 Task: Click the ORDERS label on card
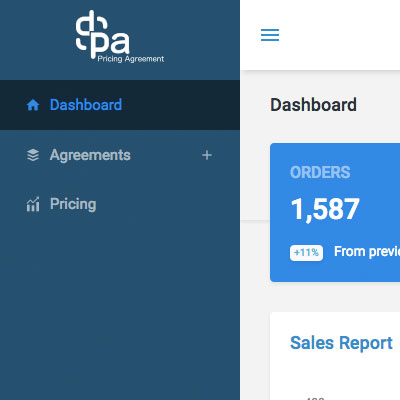[320, 172]
